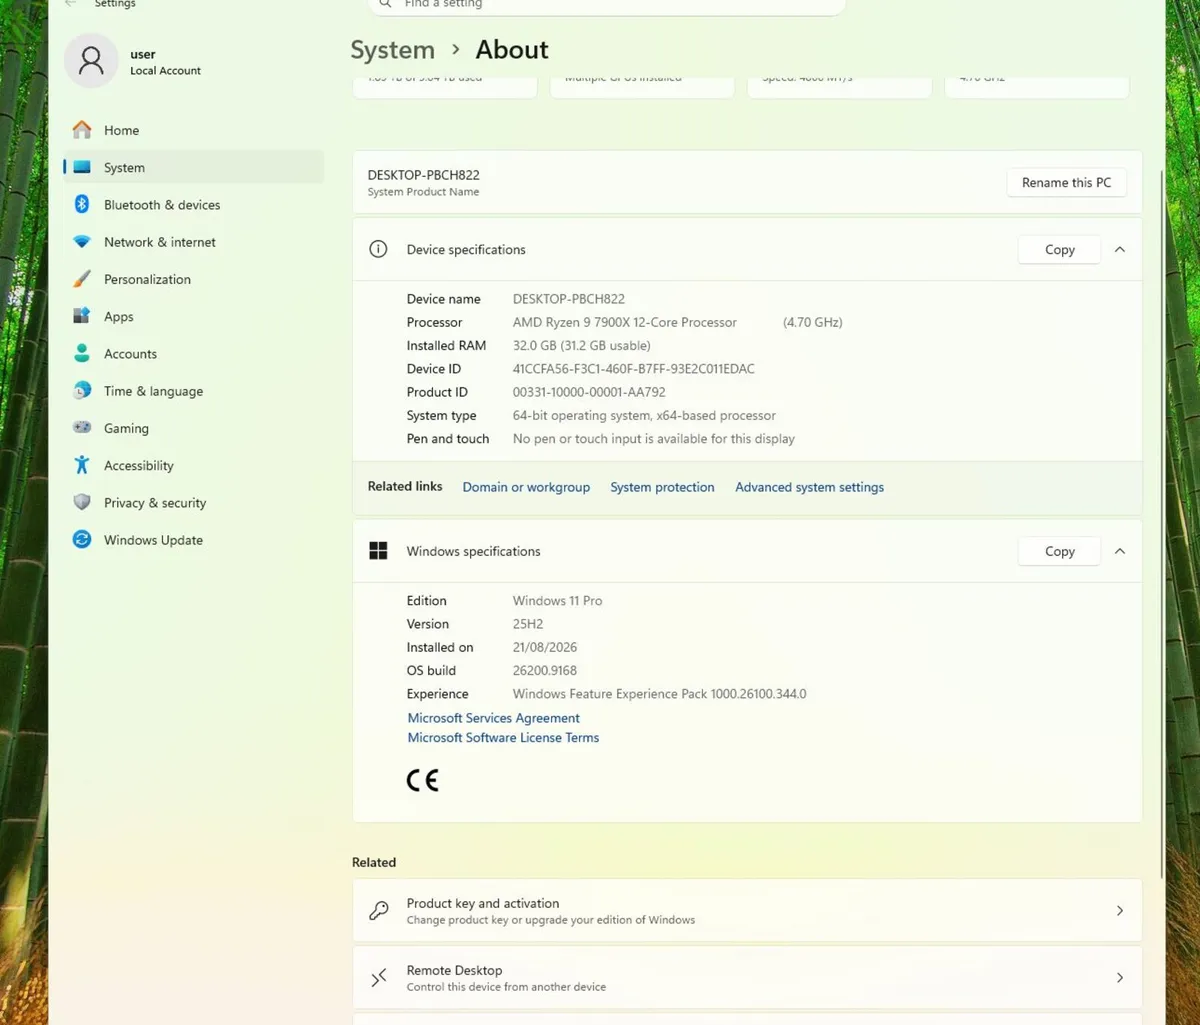Click the Time & language globe icon

[82, 391]
